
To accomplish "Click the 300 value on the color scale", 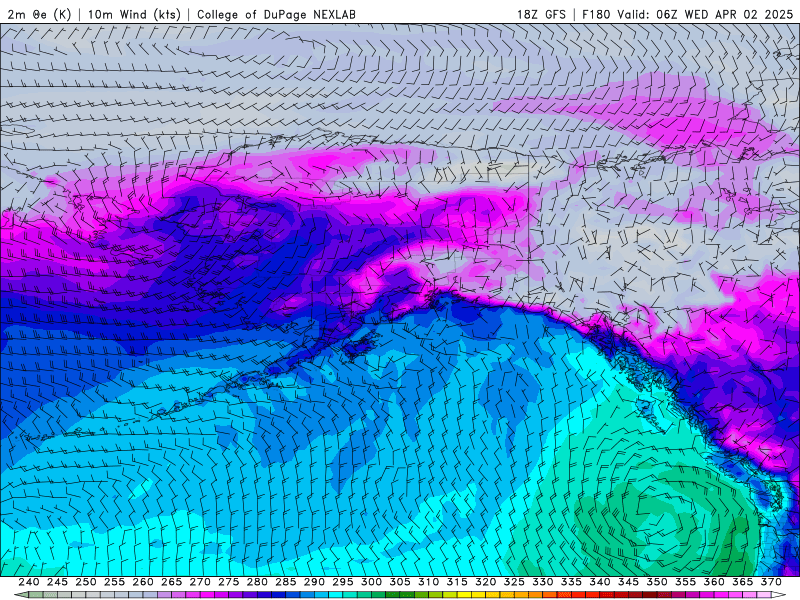I will coord(371,582).
